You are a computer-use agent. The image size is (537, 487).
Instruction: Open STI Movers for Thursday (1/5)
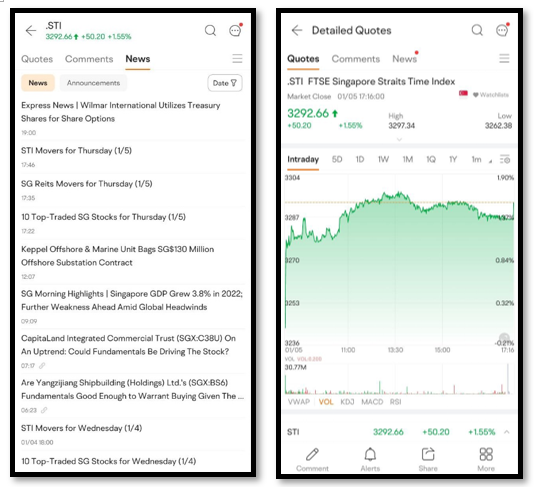(133, 157)
